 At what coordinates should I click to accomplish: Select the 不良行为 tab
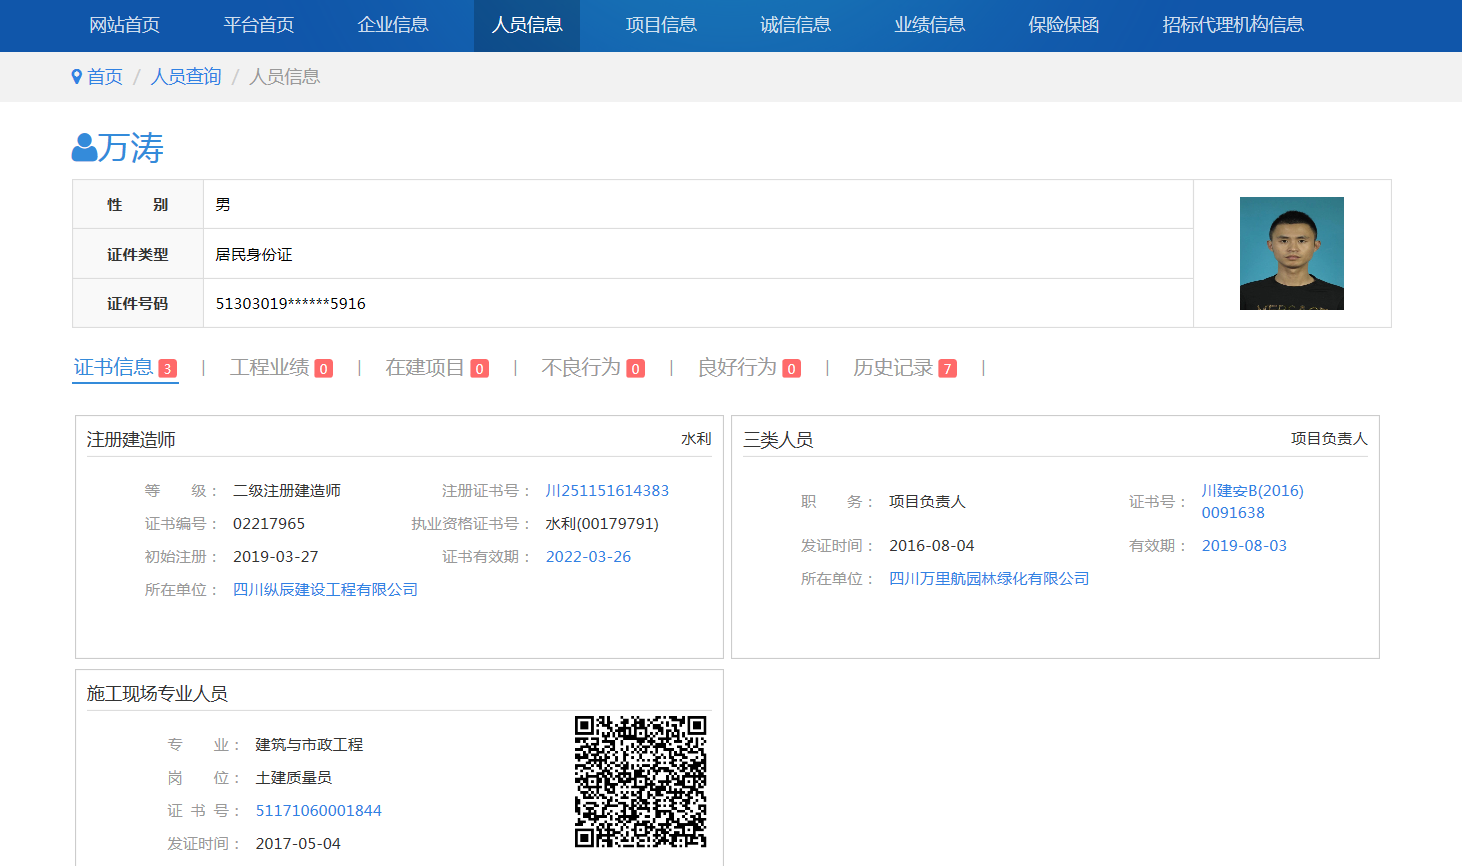coord(581,368)
